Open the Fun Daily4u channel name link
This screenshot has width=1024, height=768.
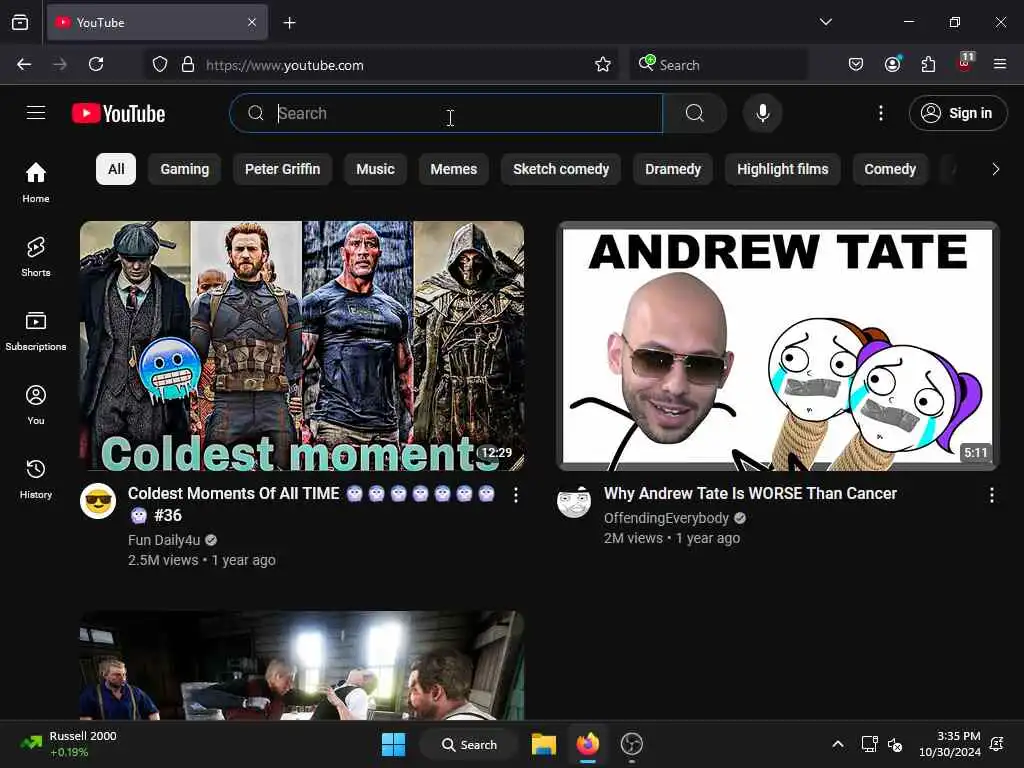(164, 540)
